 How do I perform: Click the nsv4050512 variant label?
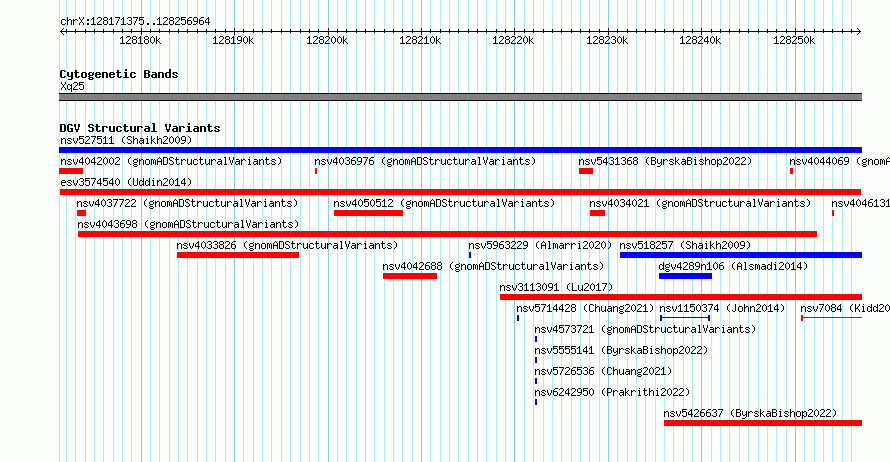[444, 203]
